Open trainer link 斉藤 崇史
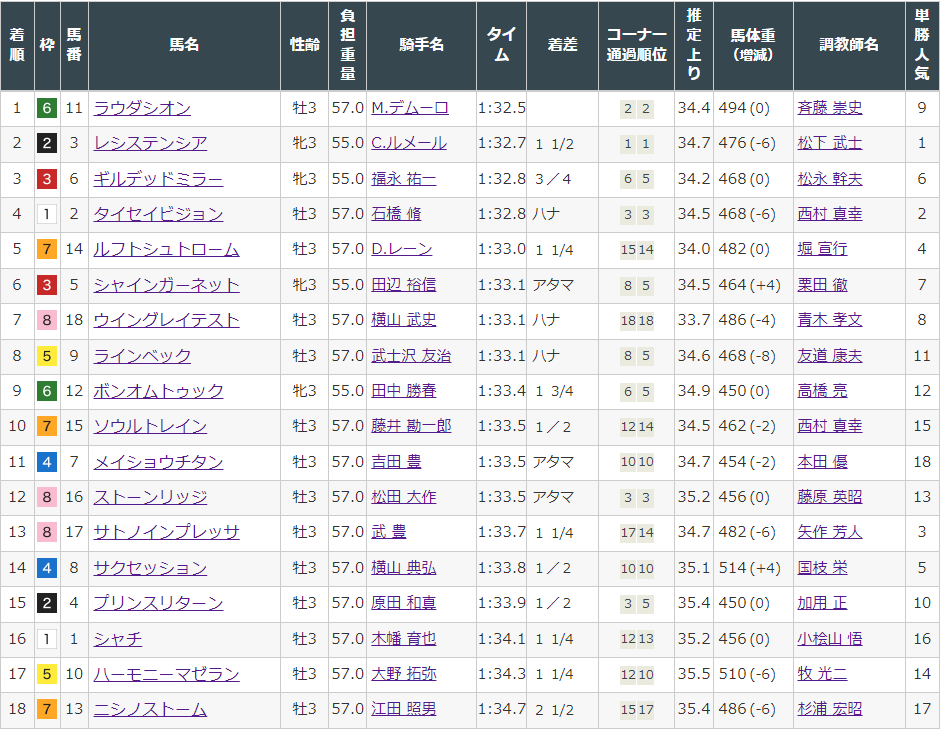 [830, 108]
